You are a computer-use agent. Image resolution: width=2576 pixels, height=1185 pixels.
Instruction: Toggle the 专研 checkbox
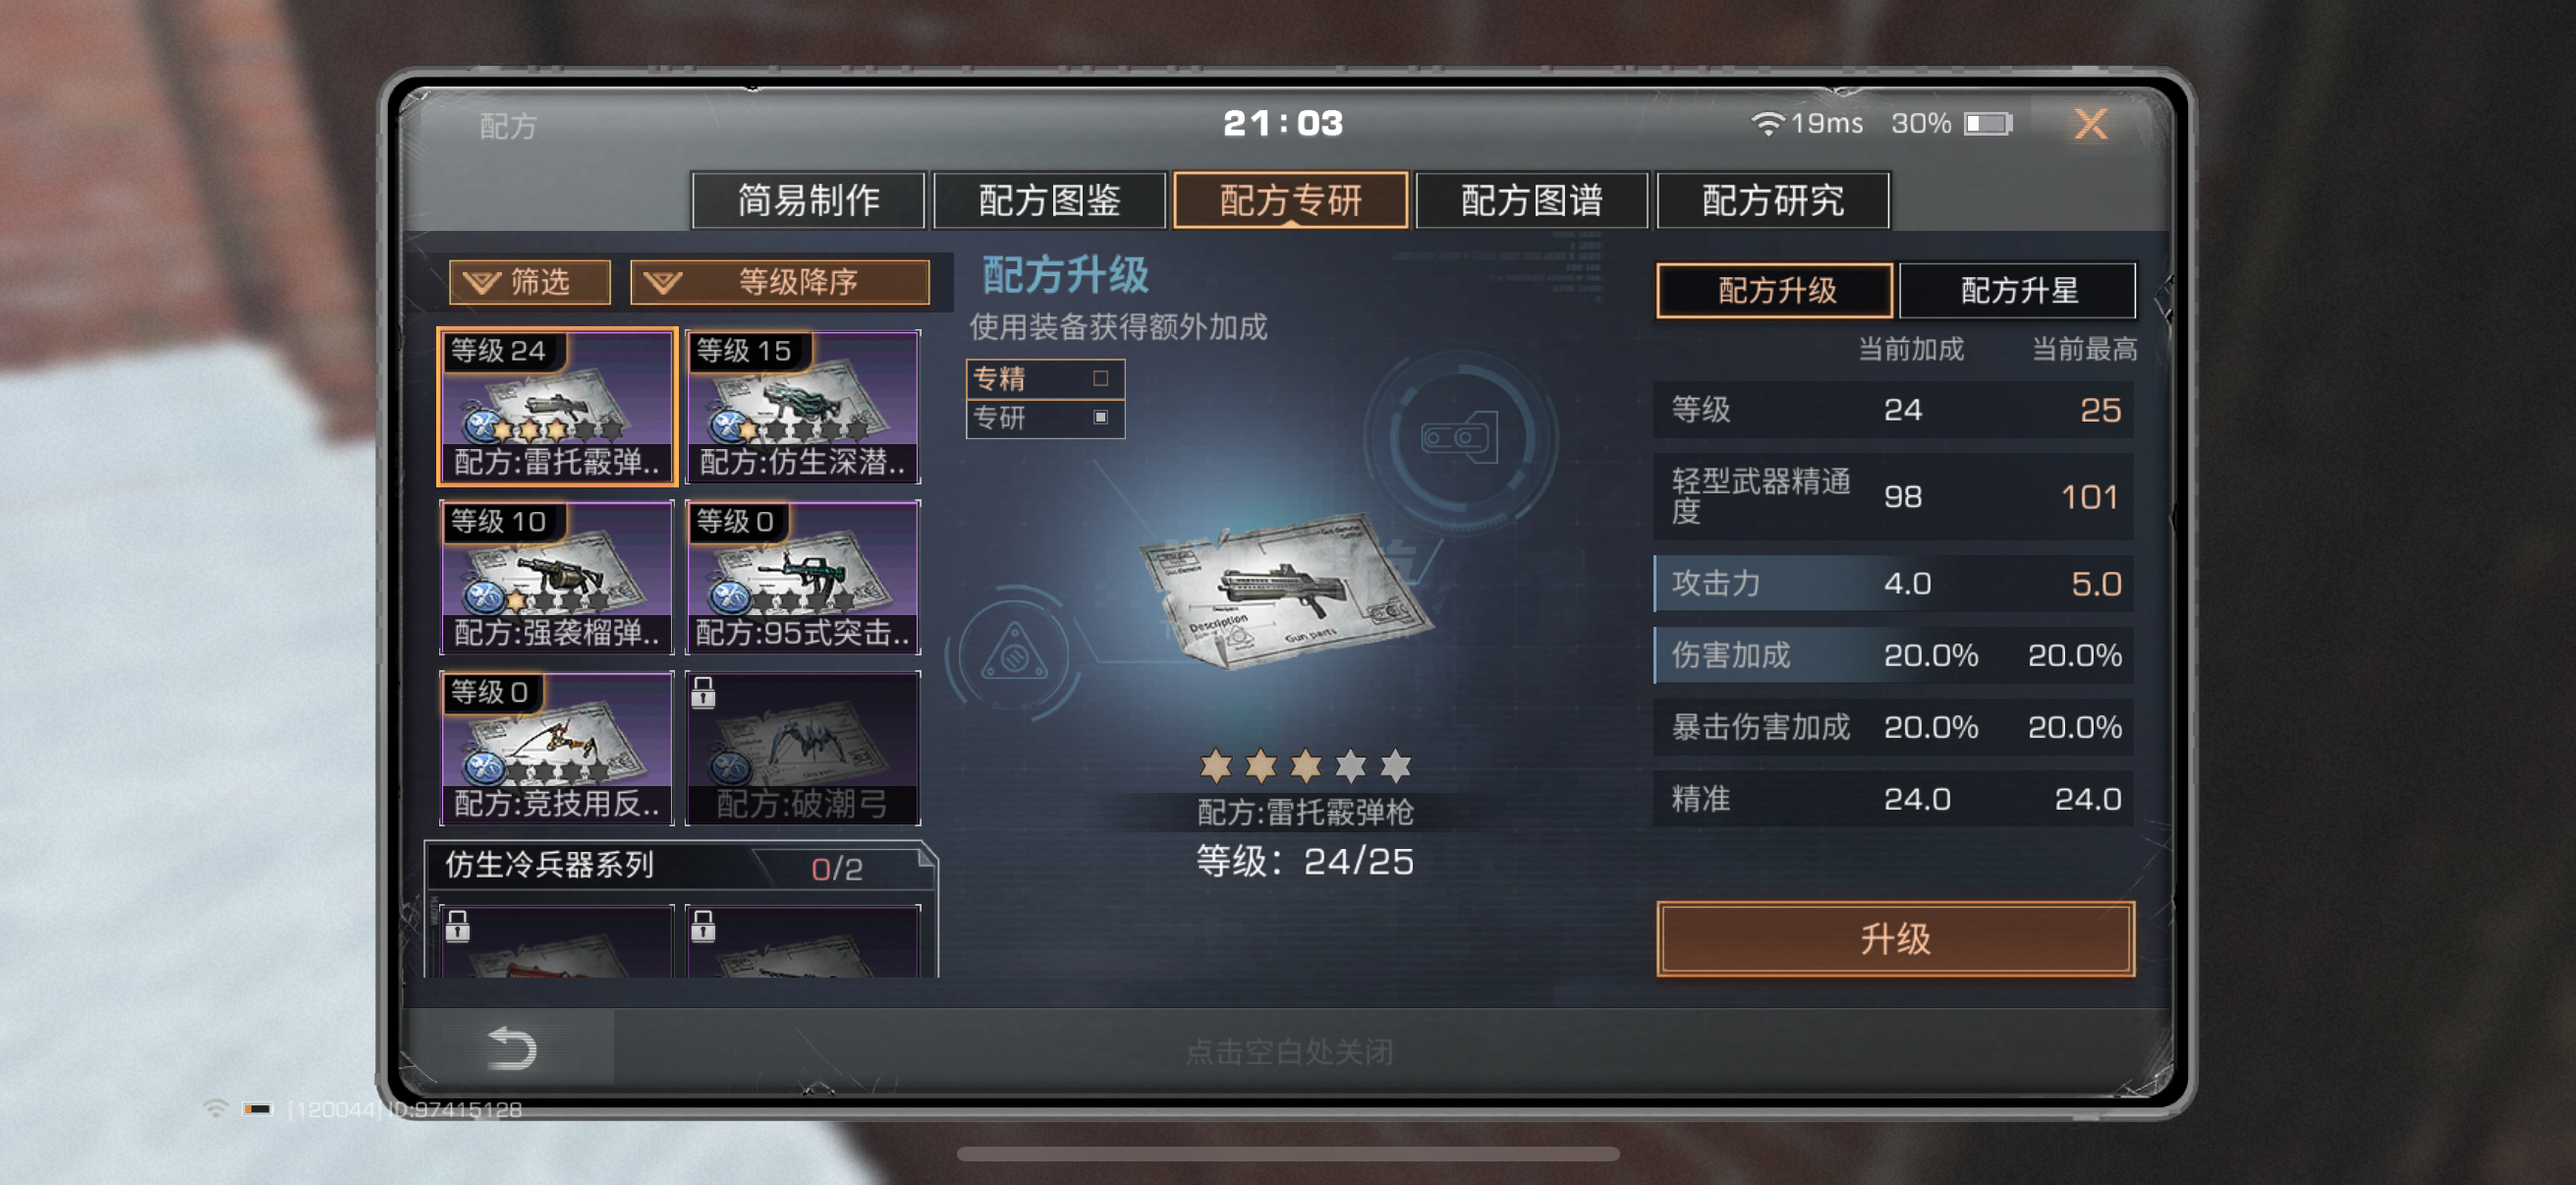coord(1100,417)
